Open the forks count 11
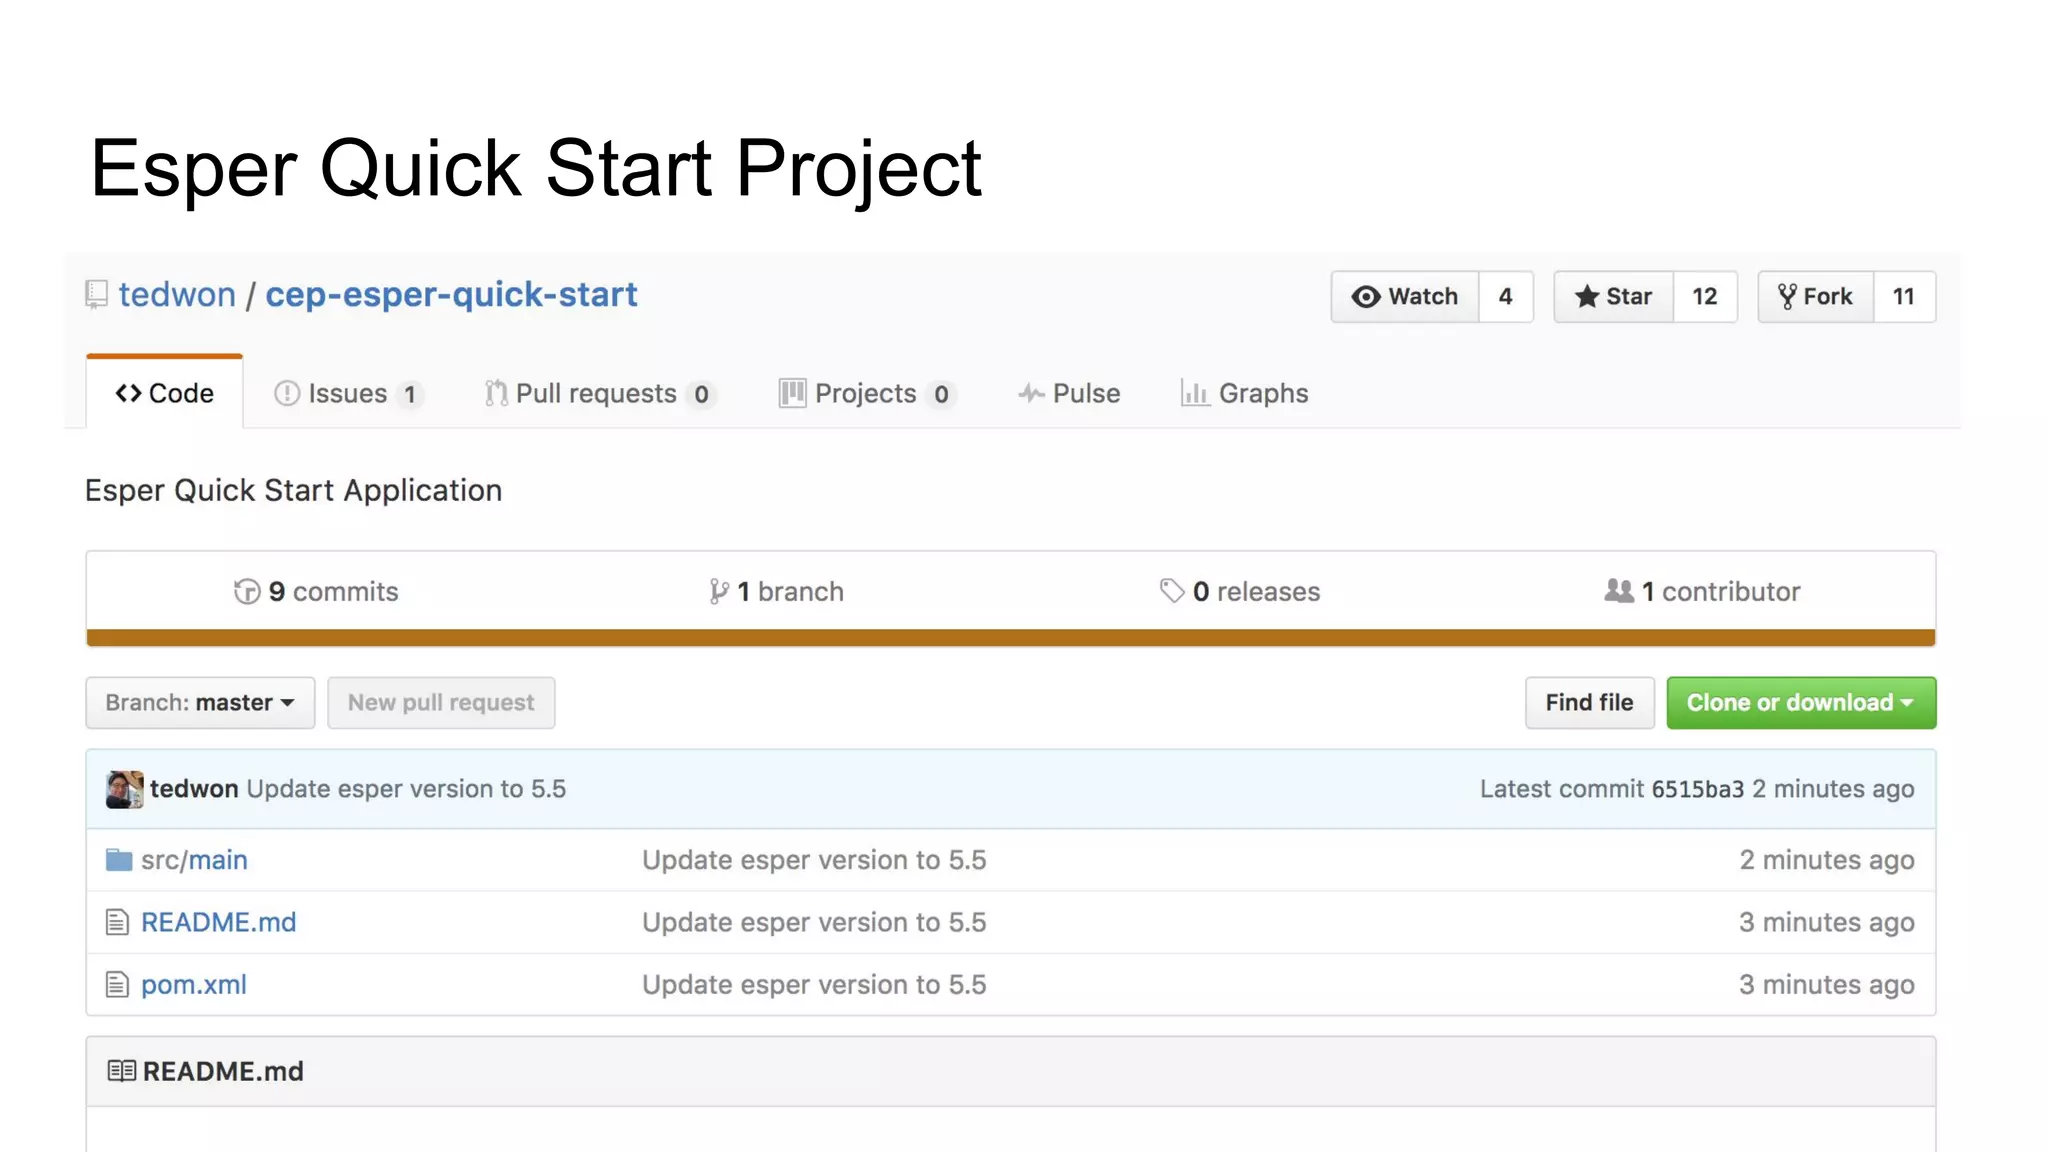The width and height of the screenshot is (2048, 1152). click(x=1904, y=297)
